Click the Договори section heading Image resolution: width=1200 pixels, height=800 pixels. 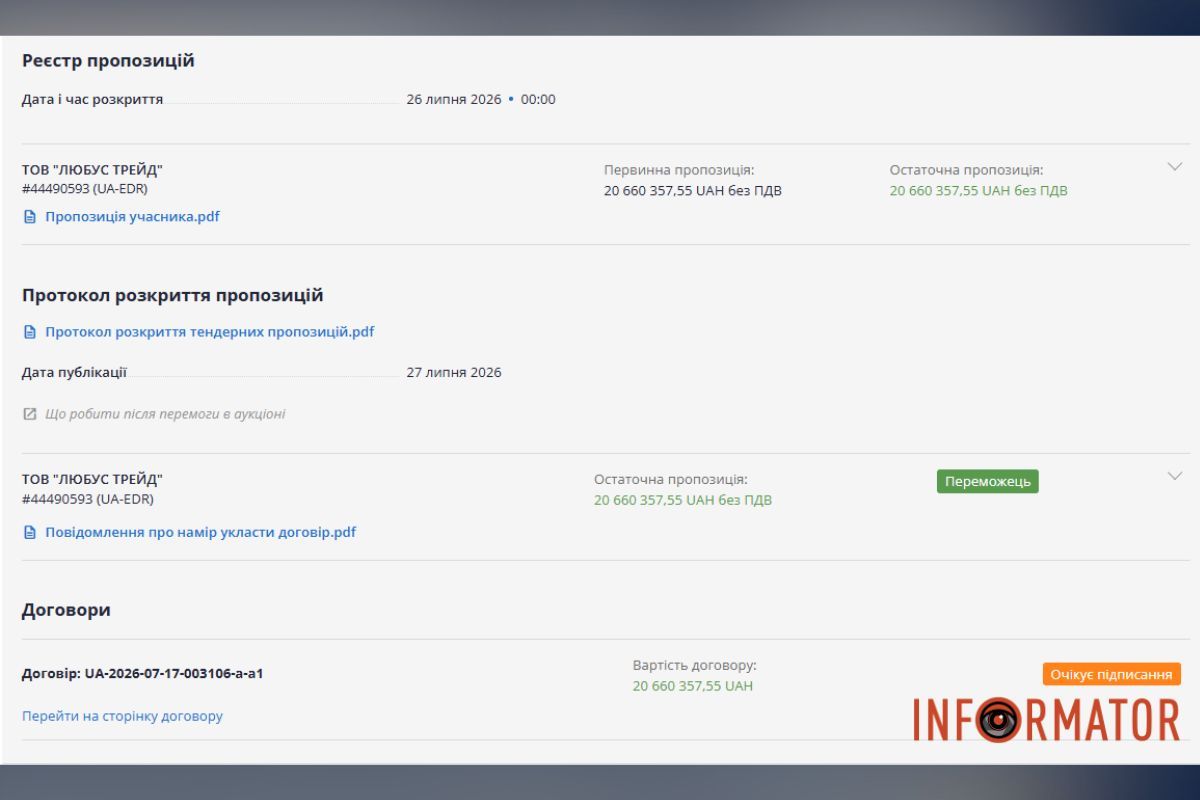[x=66, y=609]
